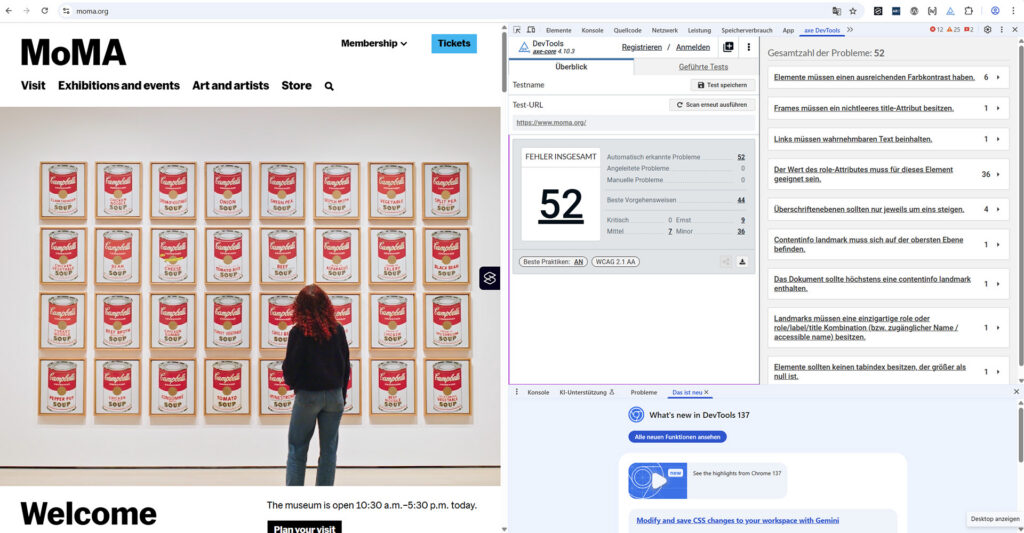Export axe results with download icon
Viewport: 1024px width, 533px height.
742,262
